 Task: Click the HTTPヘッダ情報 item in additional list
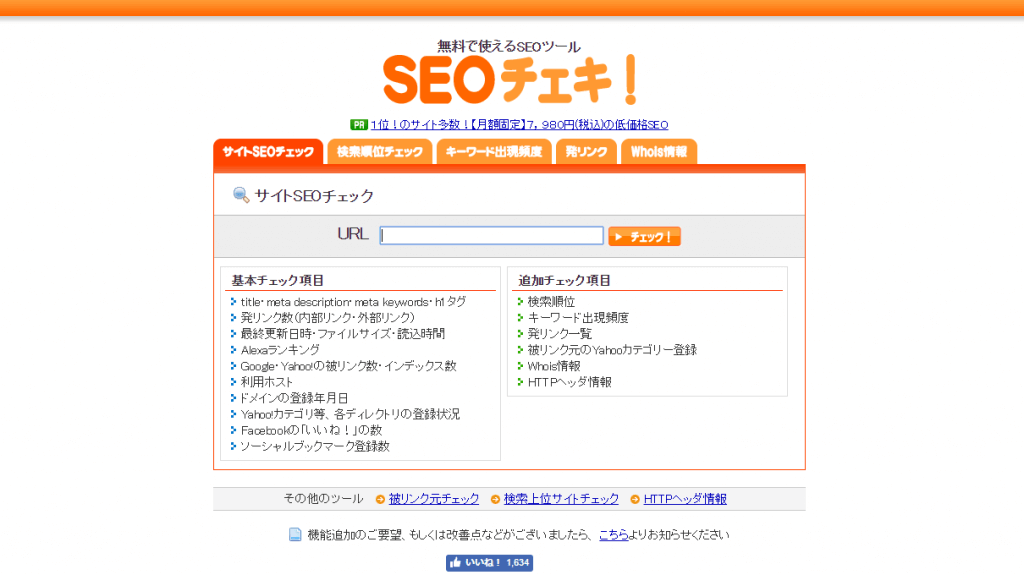[569, 382]
